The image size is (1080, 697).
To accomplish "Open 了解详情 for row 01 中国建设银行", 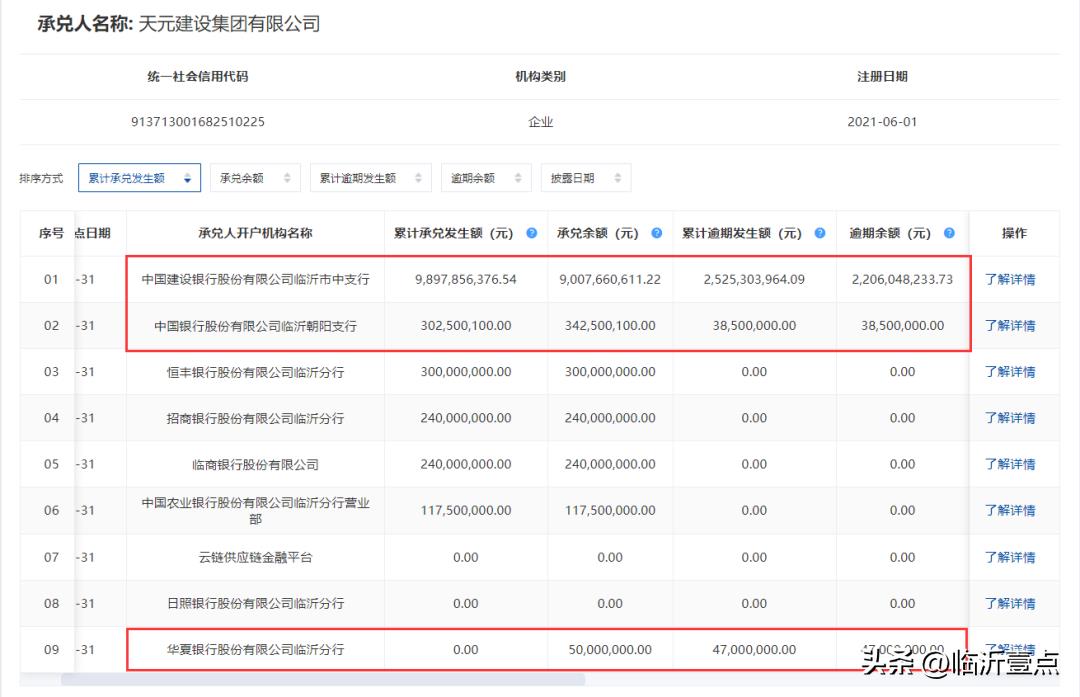I will click(1010, 279).
